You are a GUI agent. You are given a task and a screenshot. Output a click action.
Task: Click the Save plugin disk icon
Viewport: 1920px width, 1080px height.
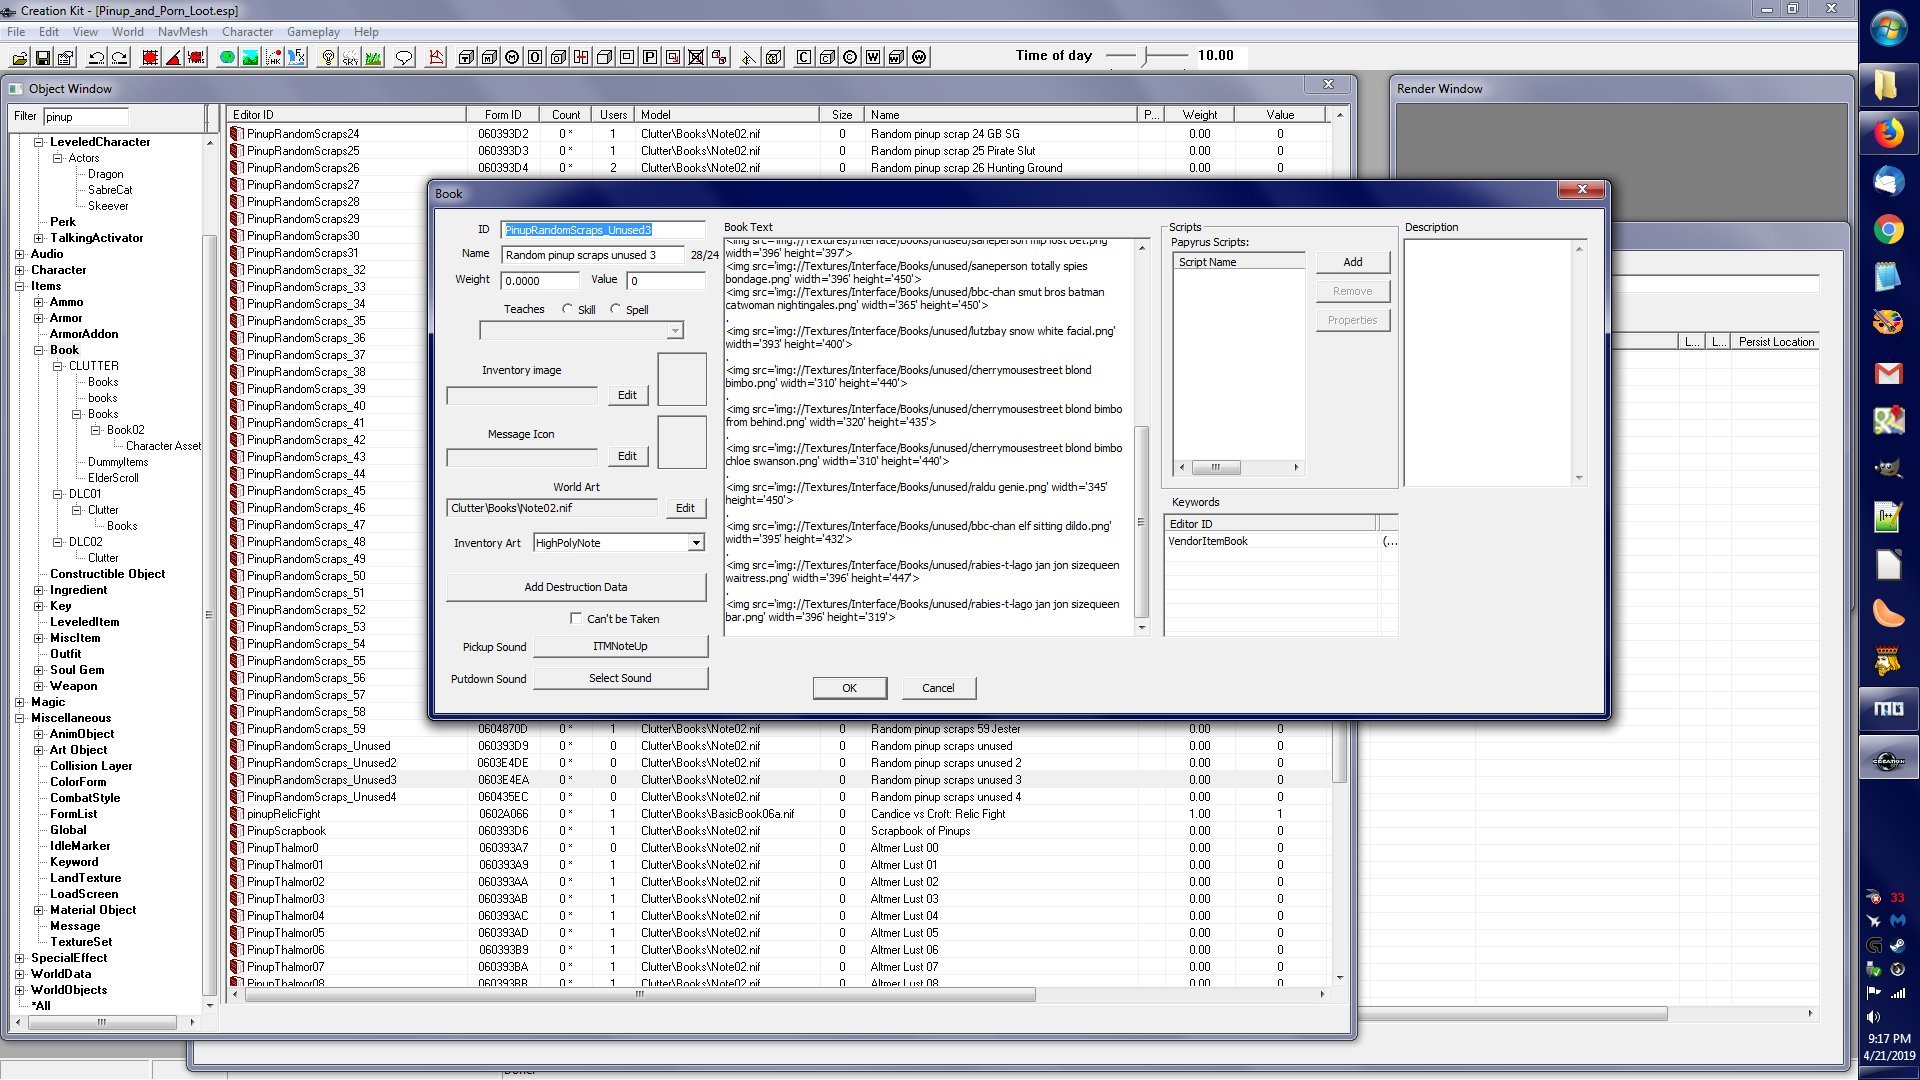coord(42,57)
